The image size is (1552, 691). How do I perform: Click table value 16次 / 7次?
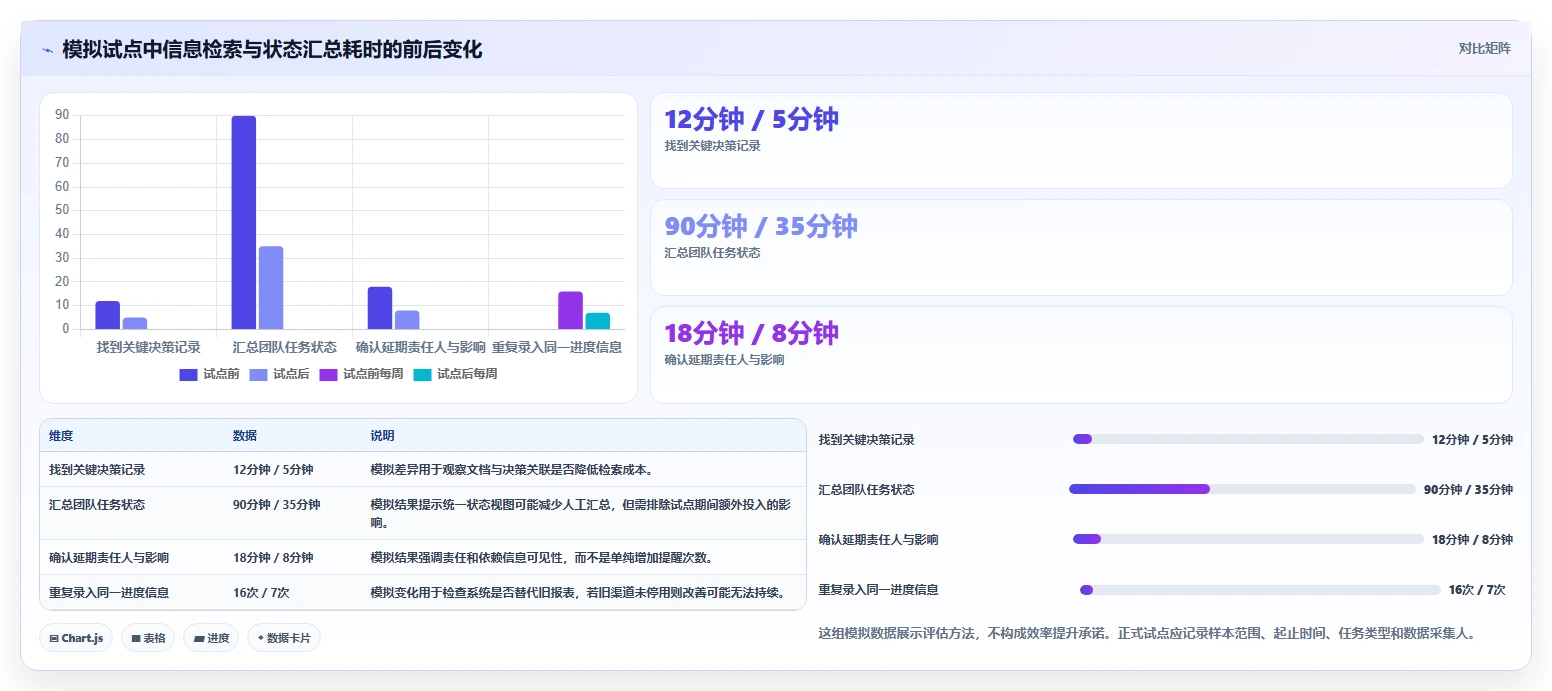261,593
